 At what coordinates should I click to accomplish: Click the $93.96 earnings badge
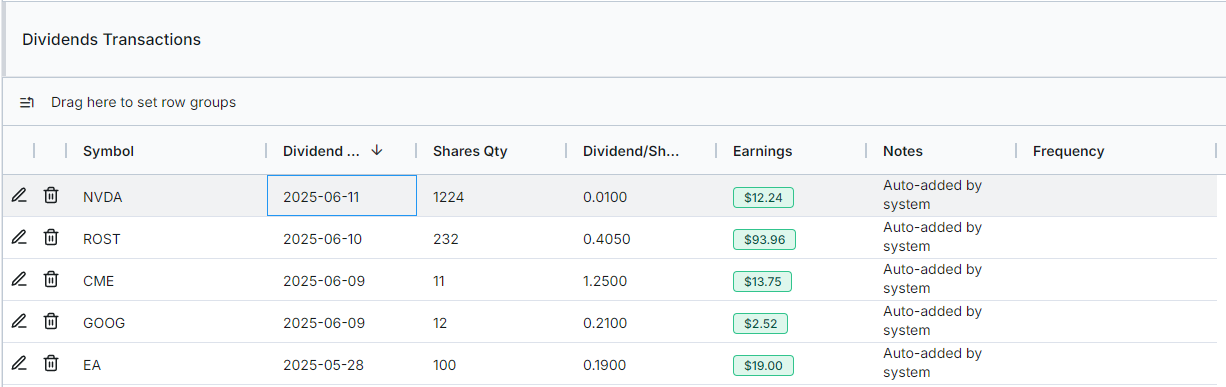click(764, 240)
